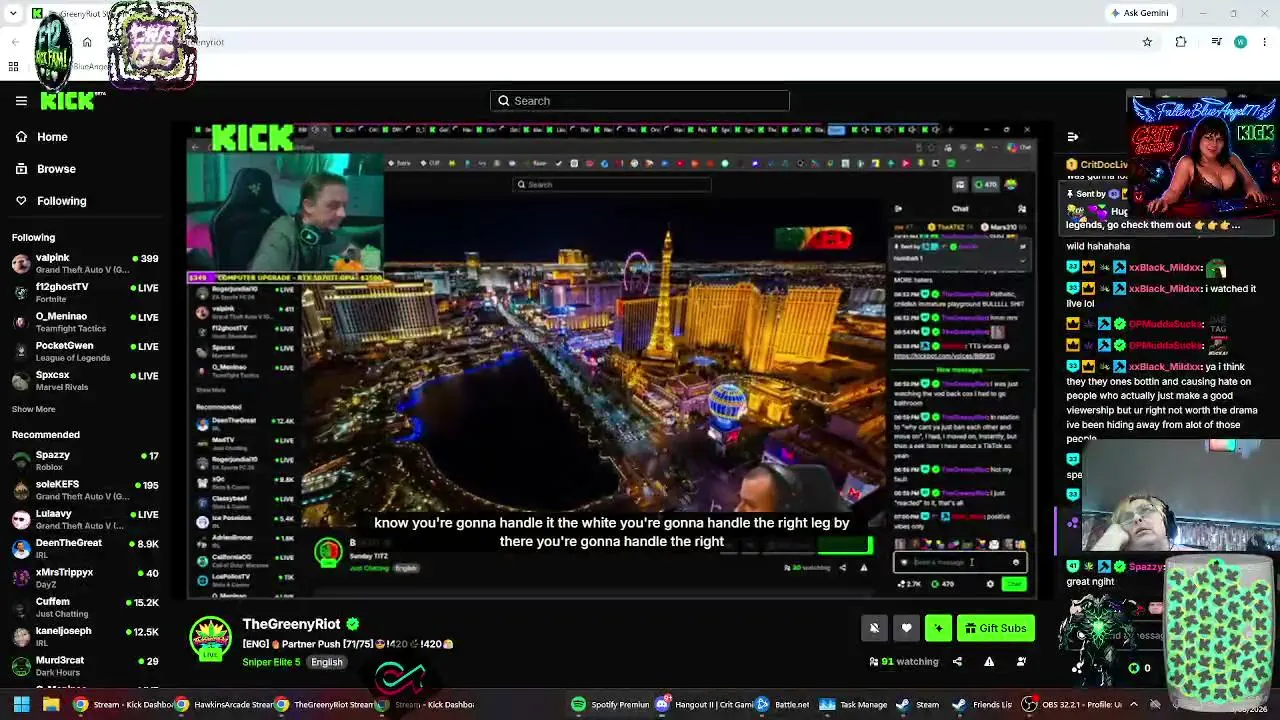Open Lulaavy's recommended channel
This screenshot has height=720, width=1280.
[85, 519]
